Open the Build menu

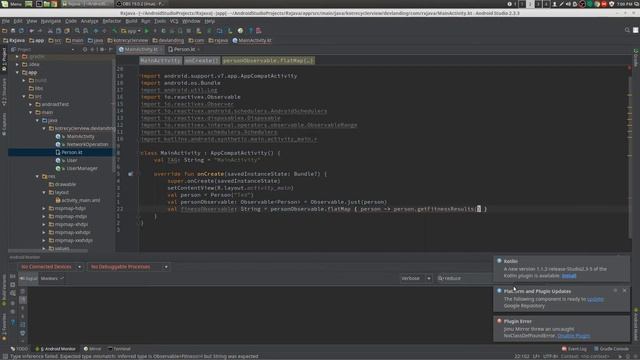pyautogui.click(x=131, y=21)
